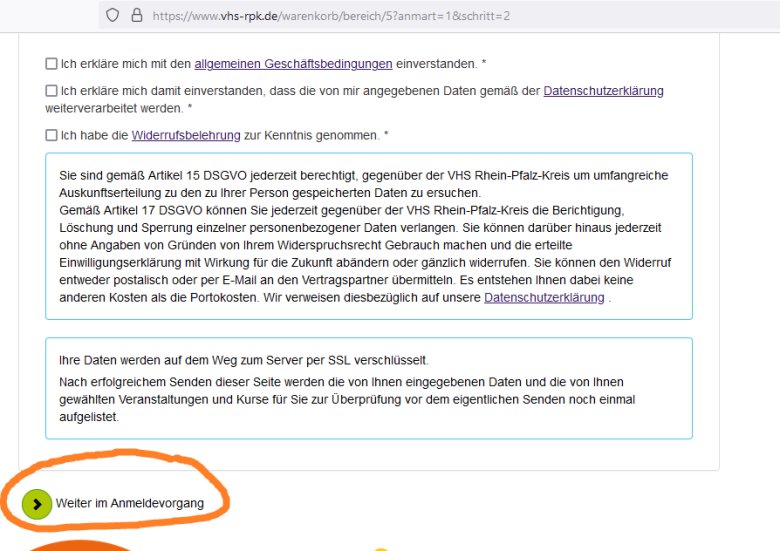Viewport: 780px width, 551px height.
Task: Focus the browser URL address field
Action: coord(438,16)
